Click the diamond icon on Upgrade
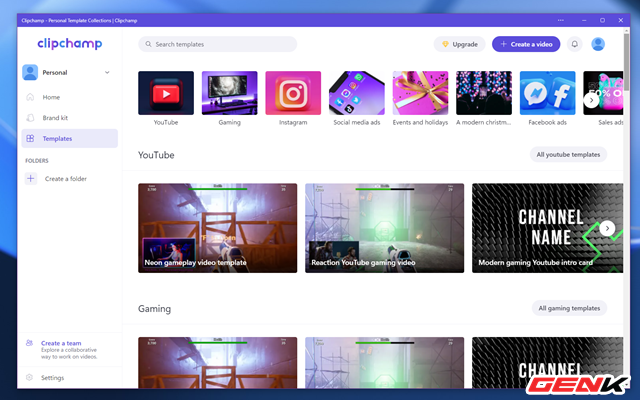Image resolution: width=640 pixels, height=400 pixels. pyautogui.click(x=445, y=44)
